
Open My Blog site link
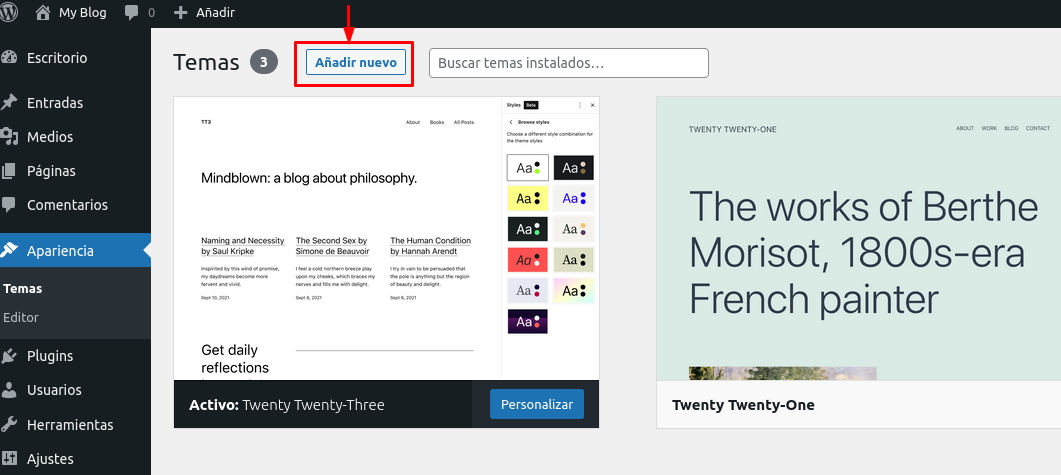pos(83,12)
